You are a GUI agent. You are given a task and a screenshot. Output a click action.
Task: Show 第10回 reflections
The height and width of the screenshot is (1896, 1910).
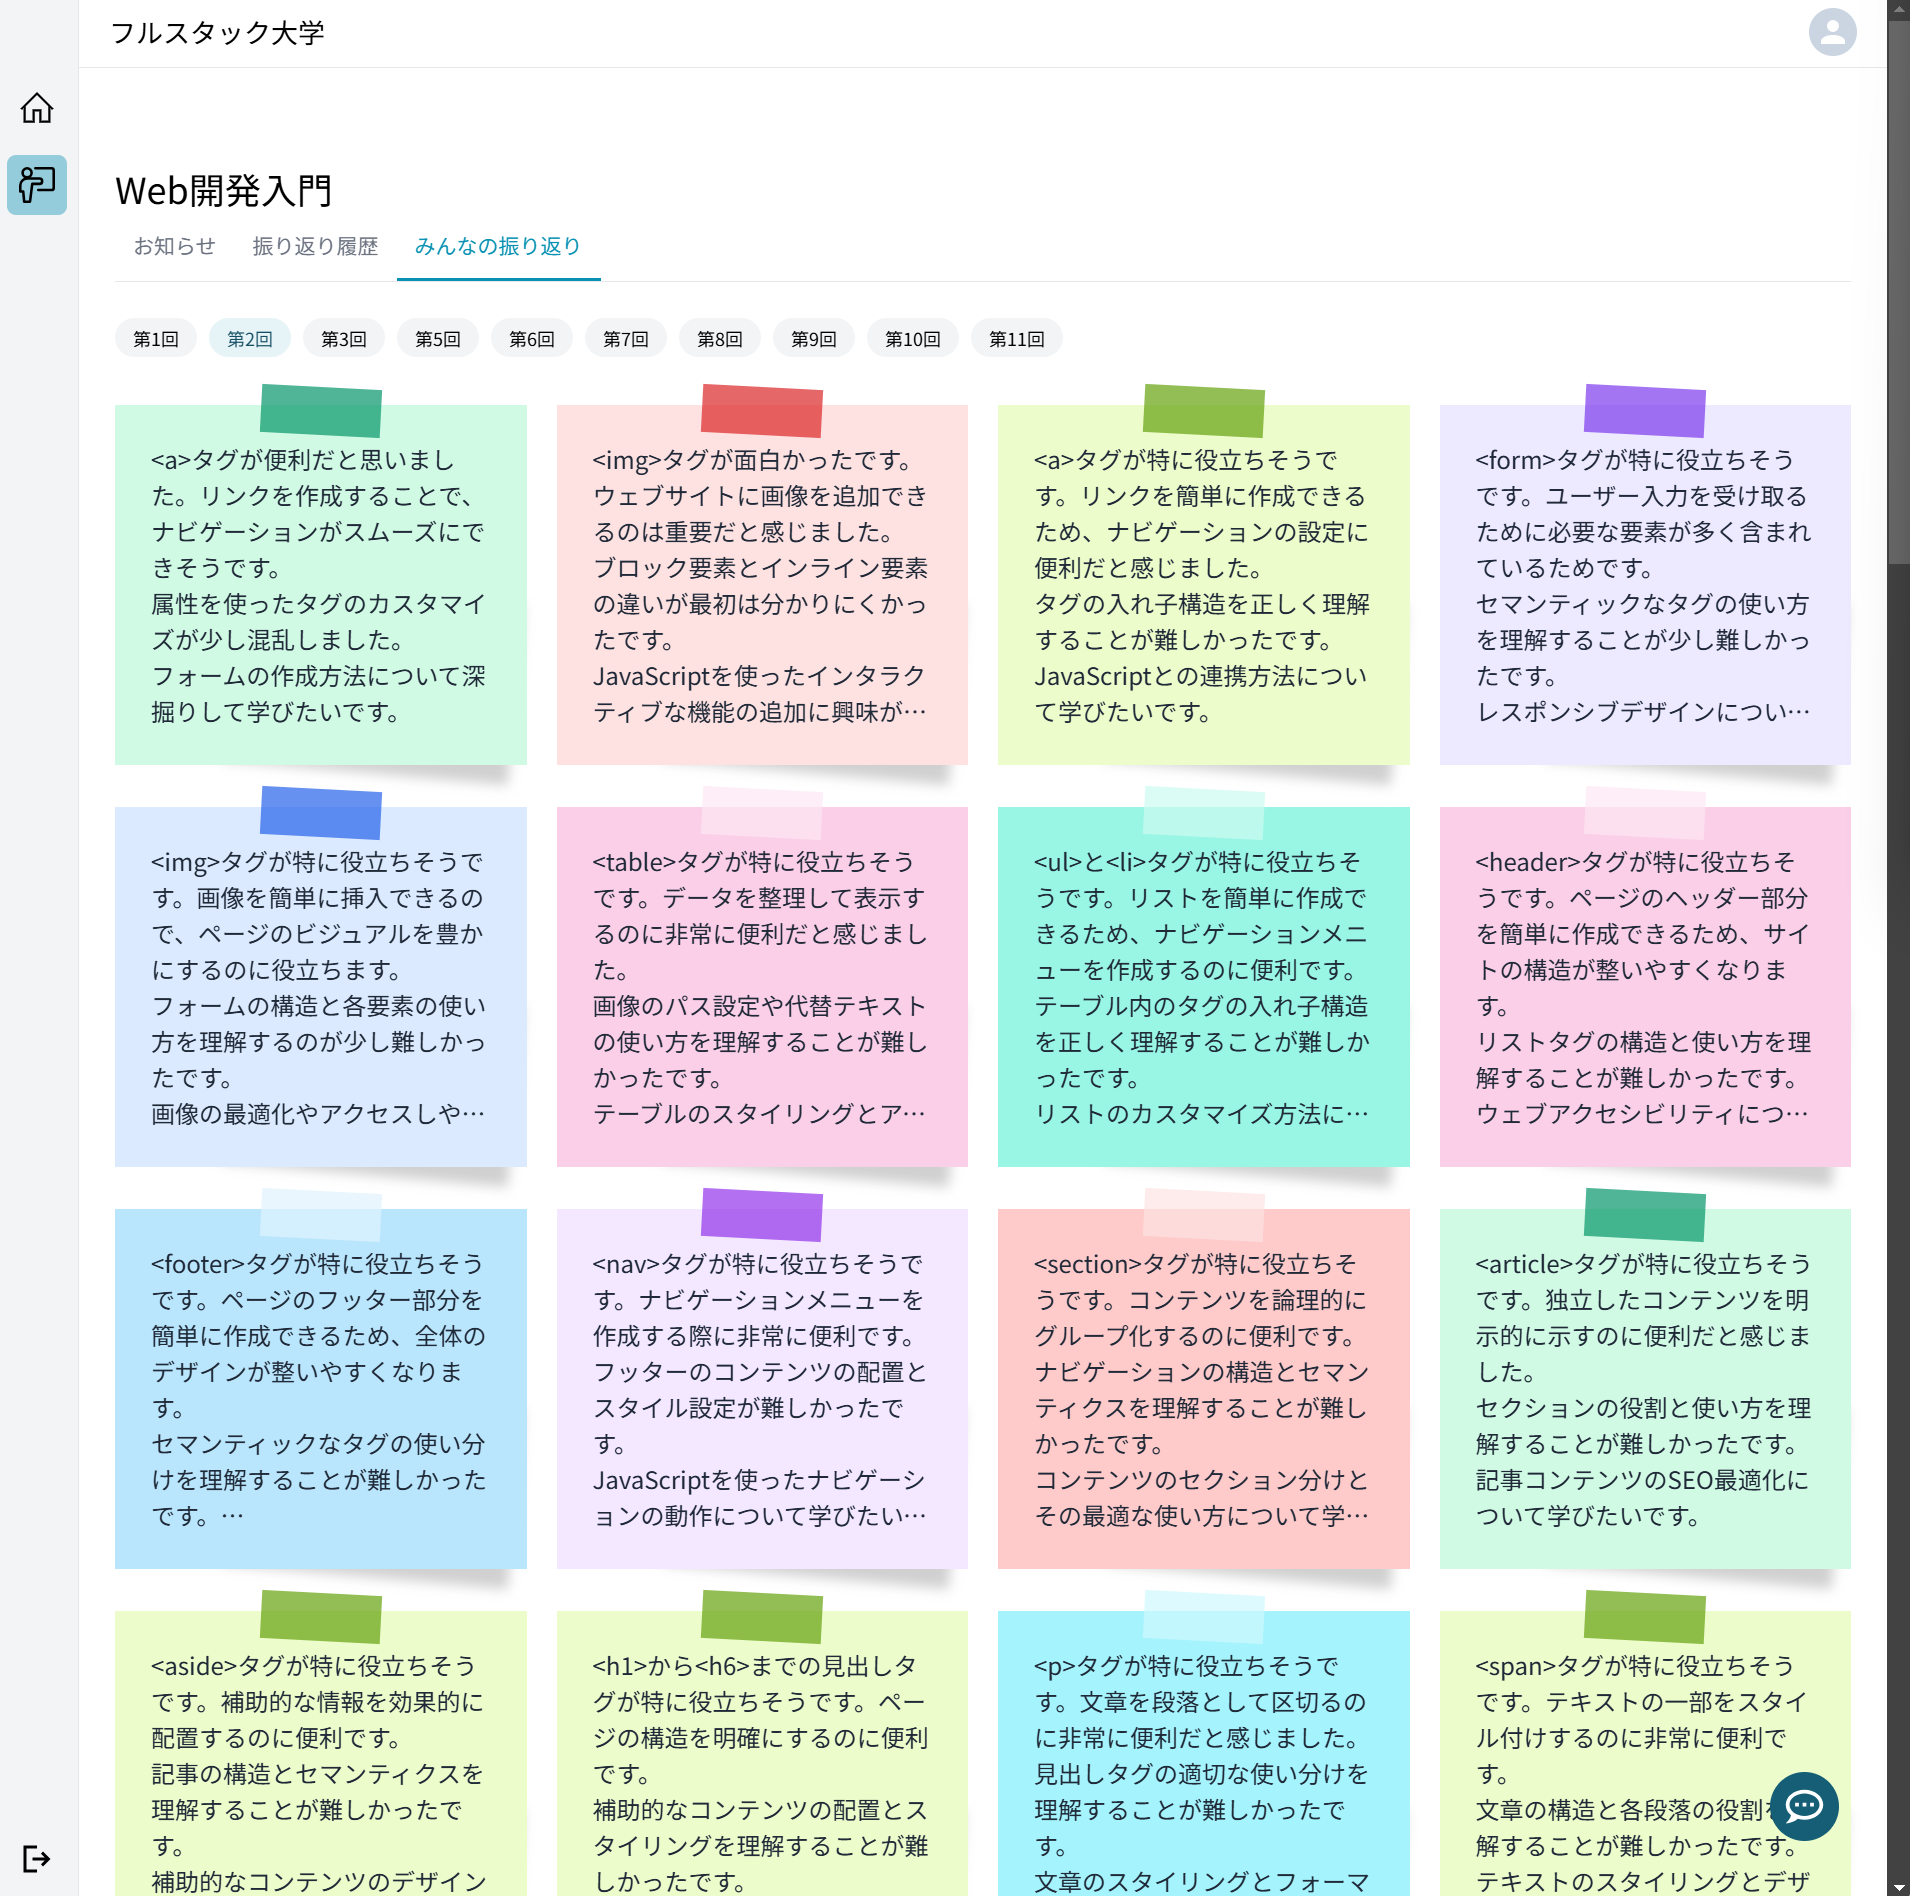pyautogui.click(x=911, y=338)
